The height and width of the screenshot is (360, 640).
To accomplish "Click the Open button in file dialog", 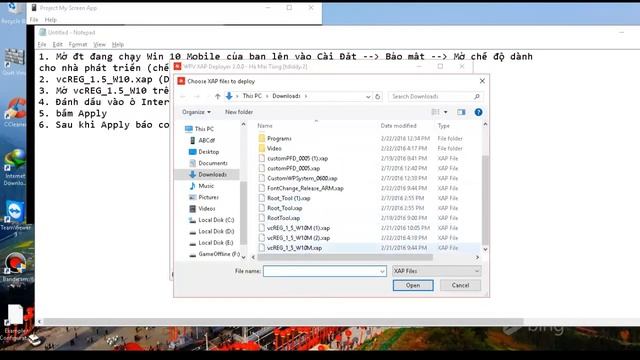I will coord(413,285).
